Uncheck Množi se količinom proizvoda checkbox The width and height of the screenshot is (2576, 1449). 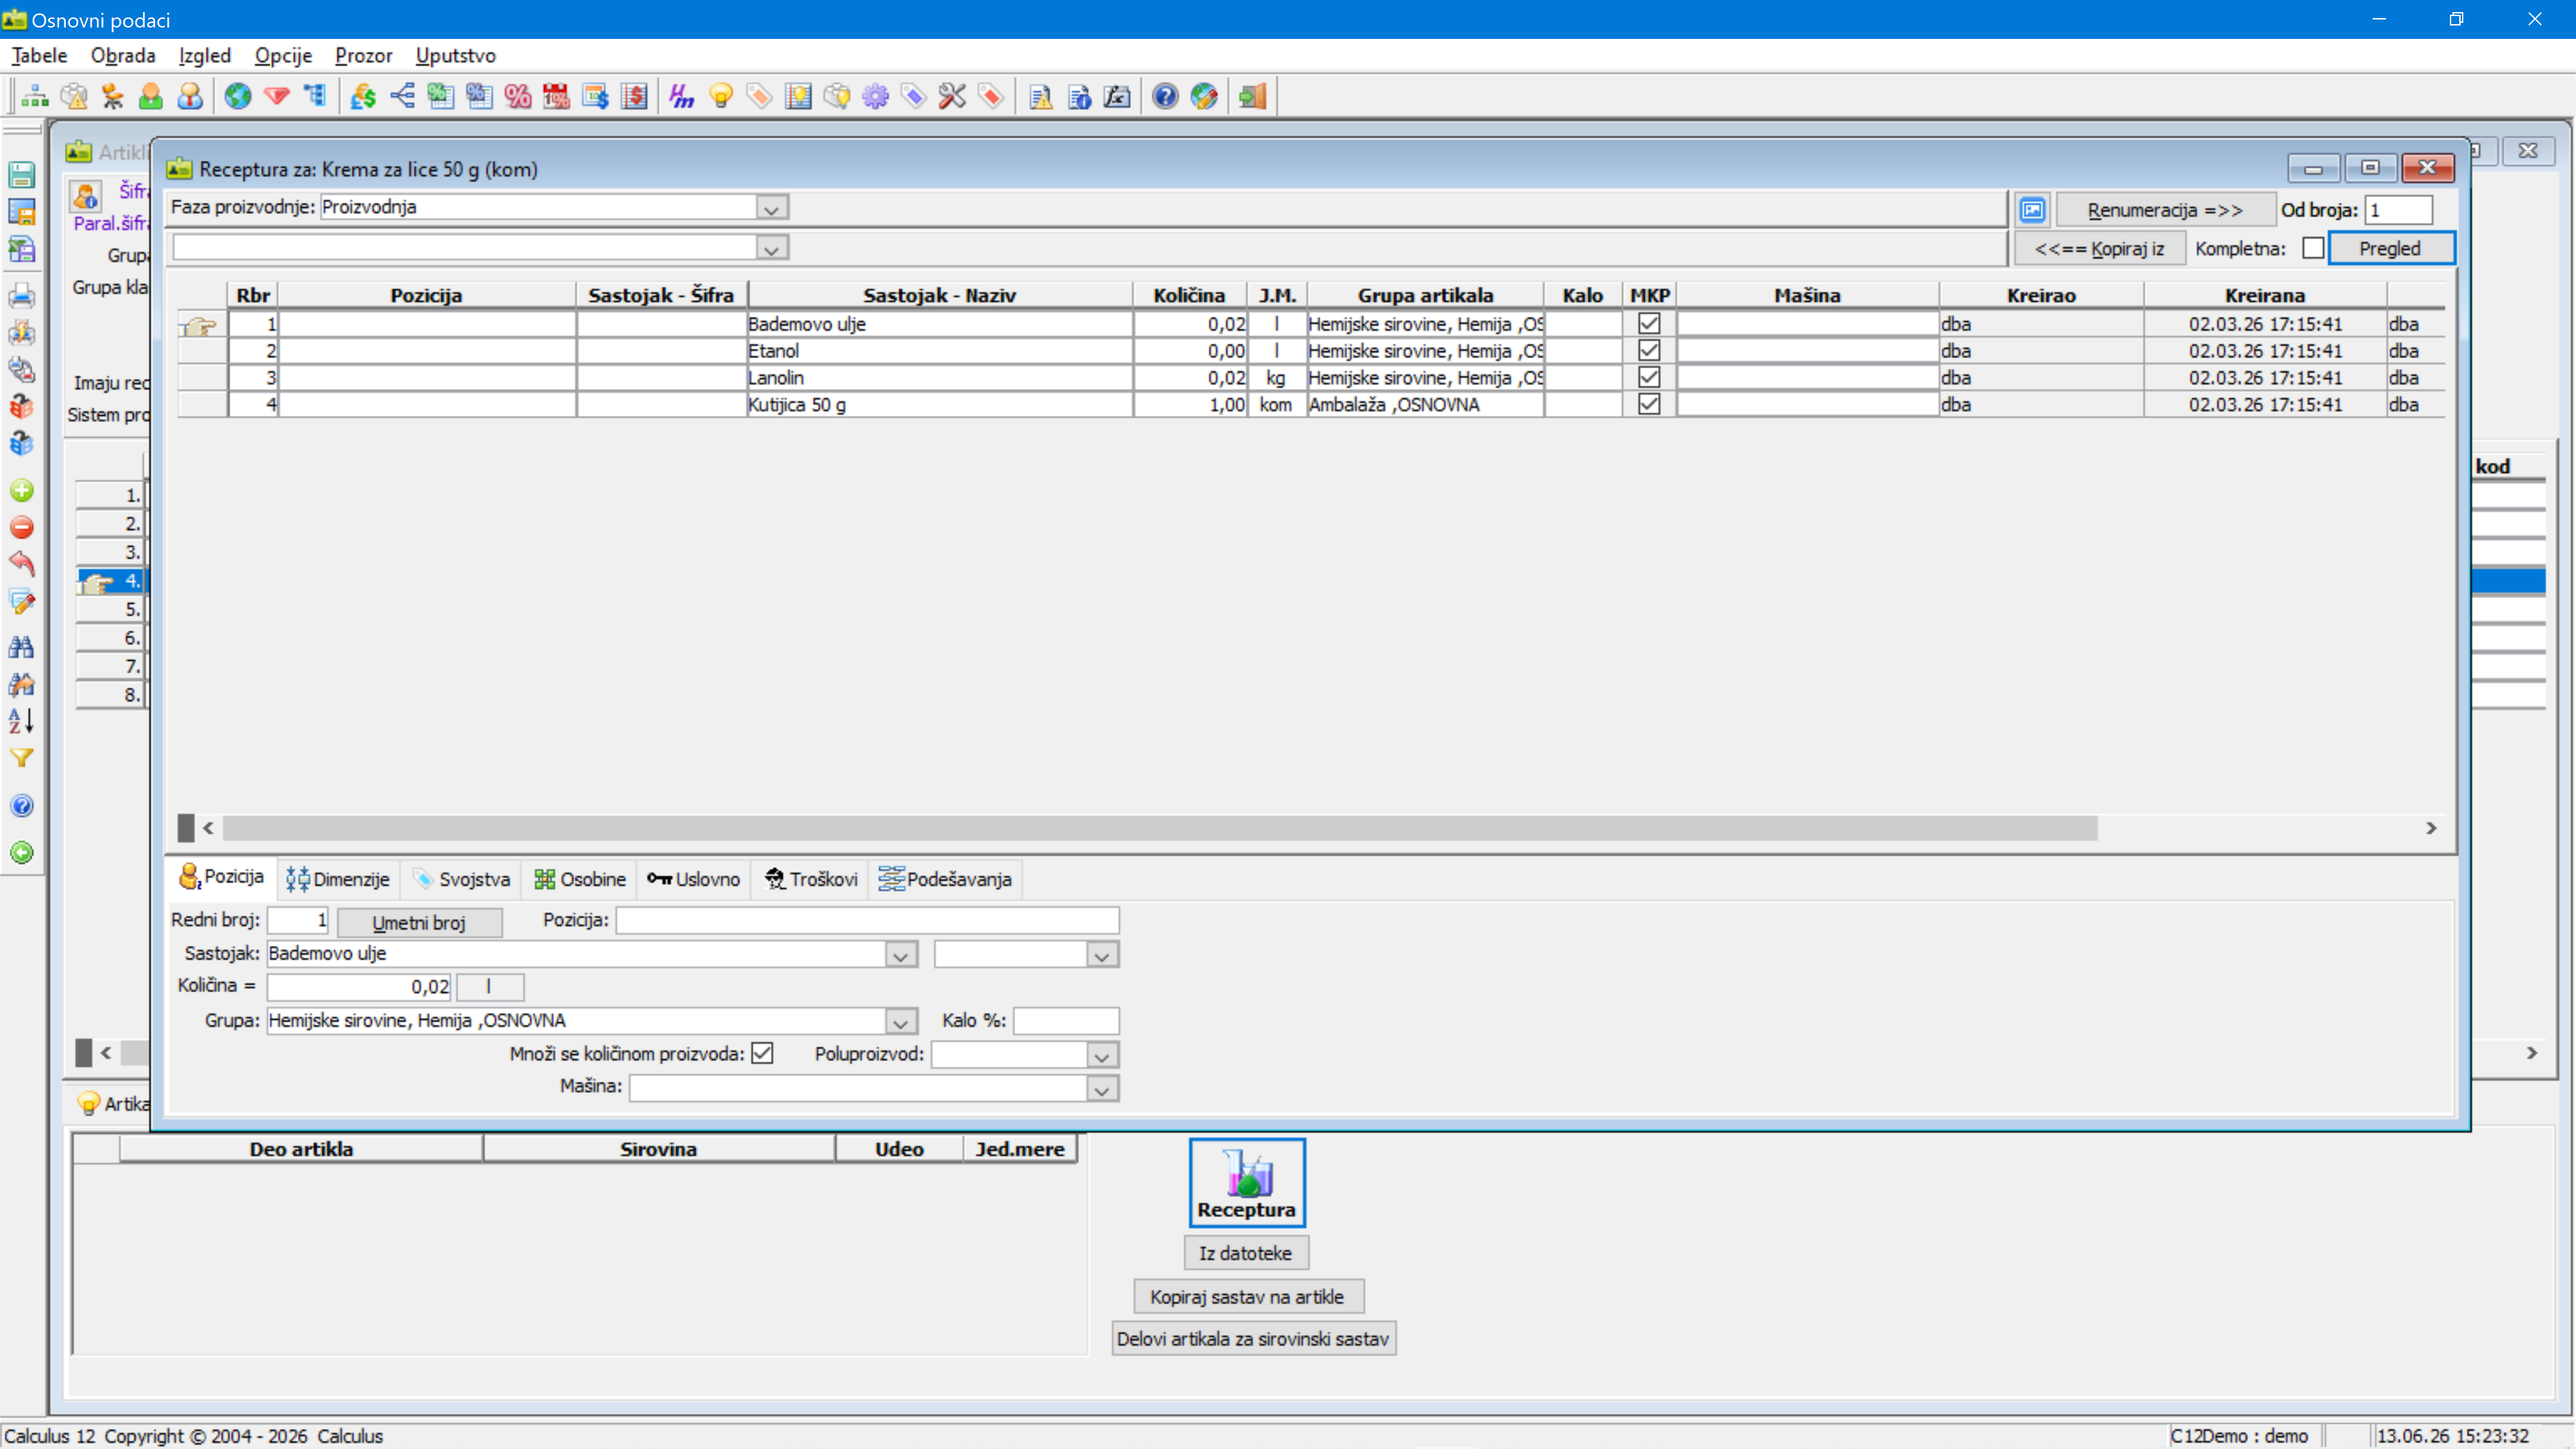pos(762,1053)
